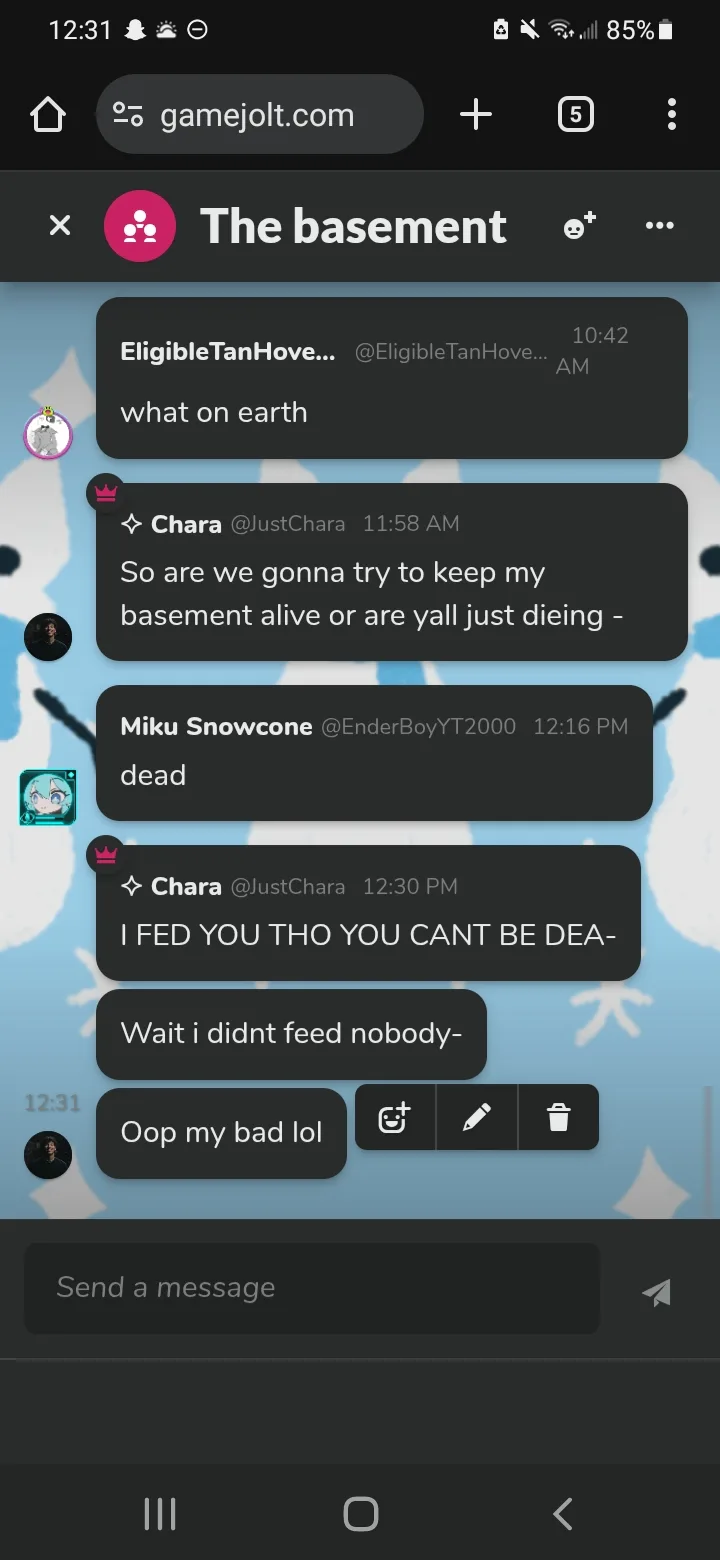The width and height of the screenshot is (720, 1560).
Task: Tap the Android back navigation button
Action: click(563, 1514)
